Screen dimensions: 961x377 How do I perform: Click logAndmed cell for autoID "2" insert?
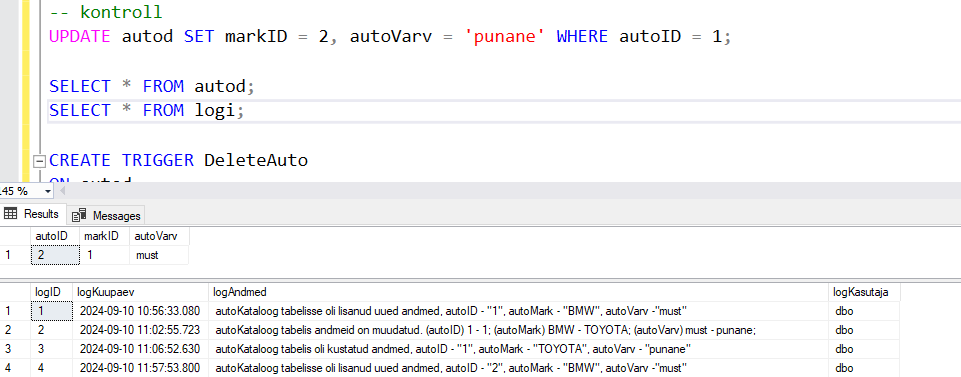[519, 368]
